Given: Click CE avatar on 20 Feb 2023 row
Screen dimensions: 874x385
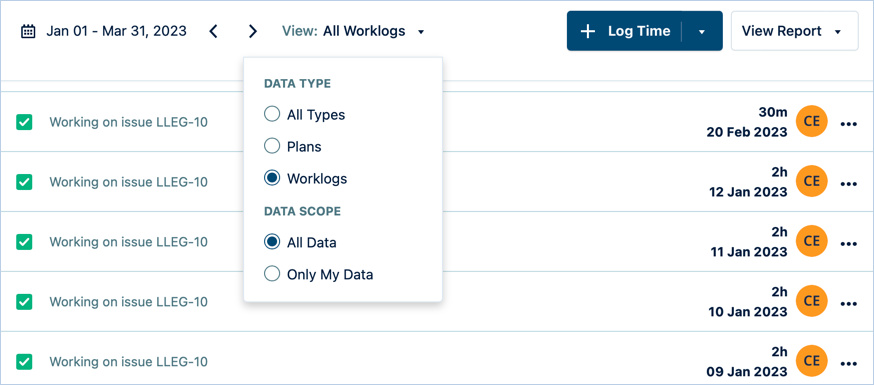Looking at the screenshot, I should [x=812, y=121].
